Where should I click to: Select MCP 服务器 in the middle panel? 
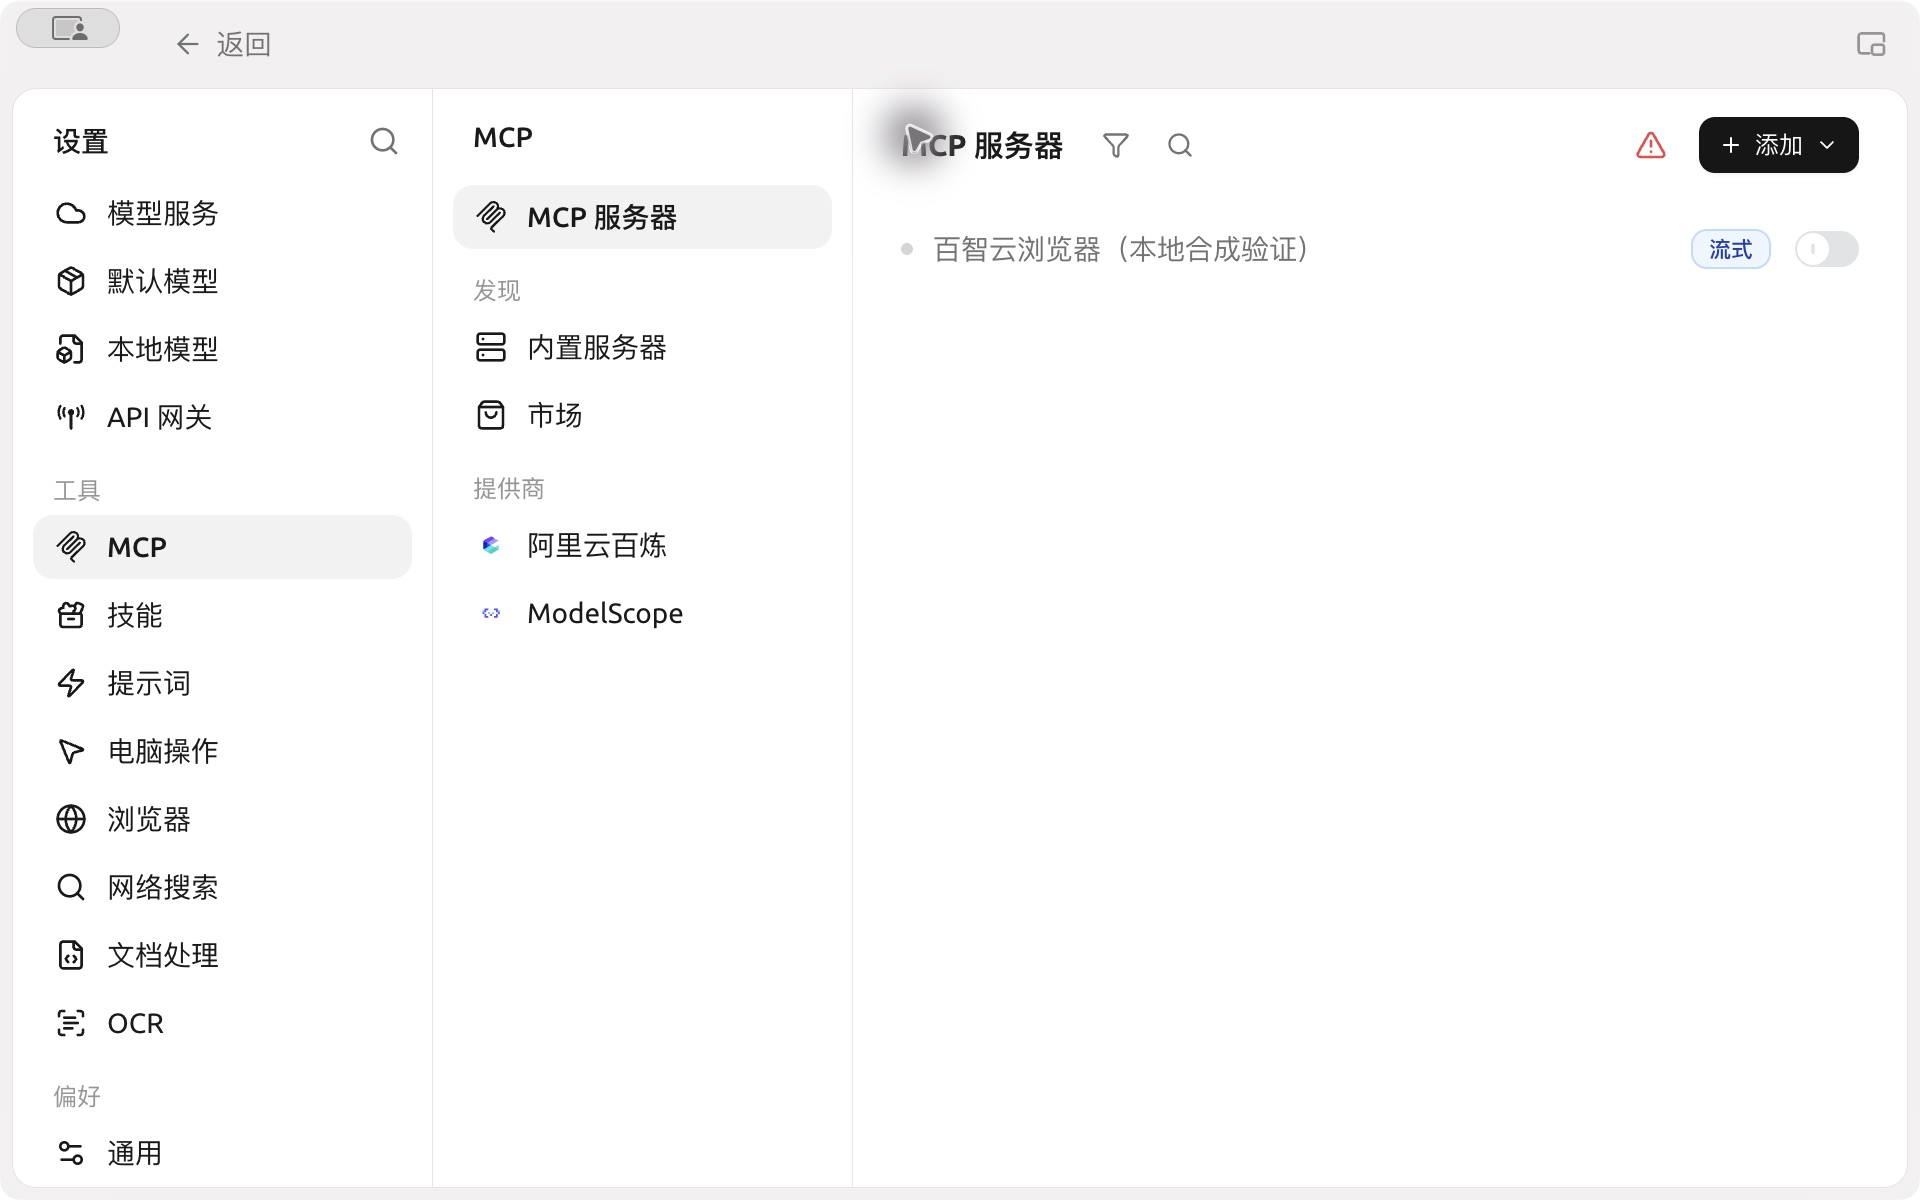(x=642, y=217)
